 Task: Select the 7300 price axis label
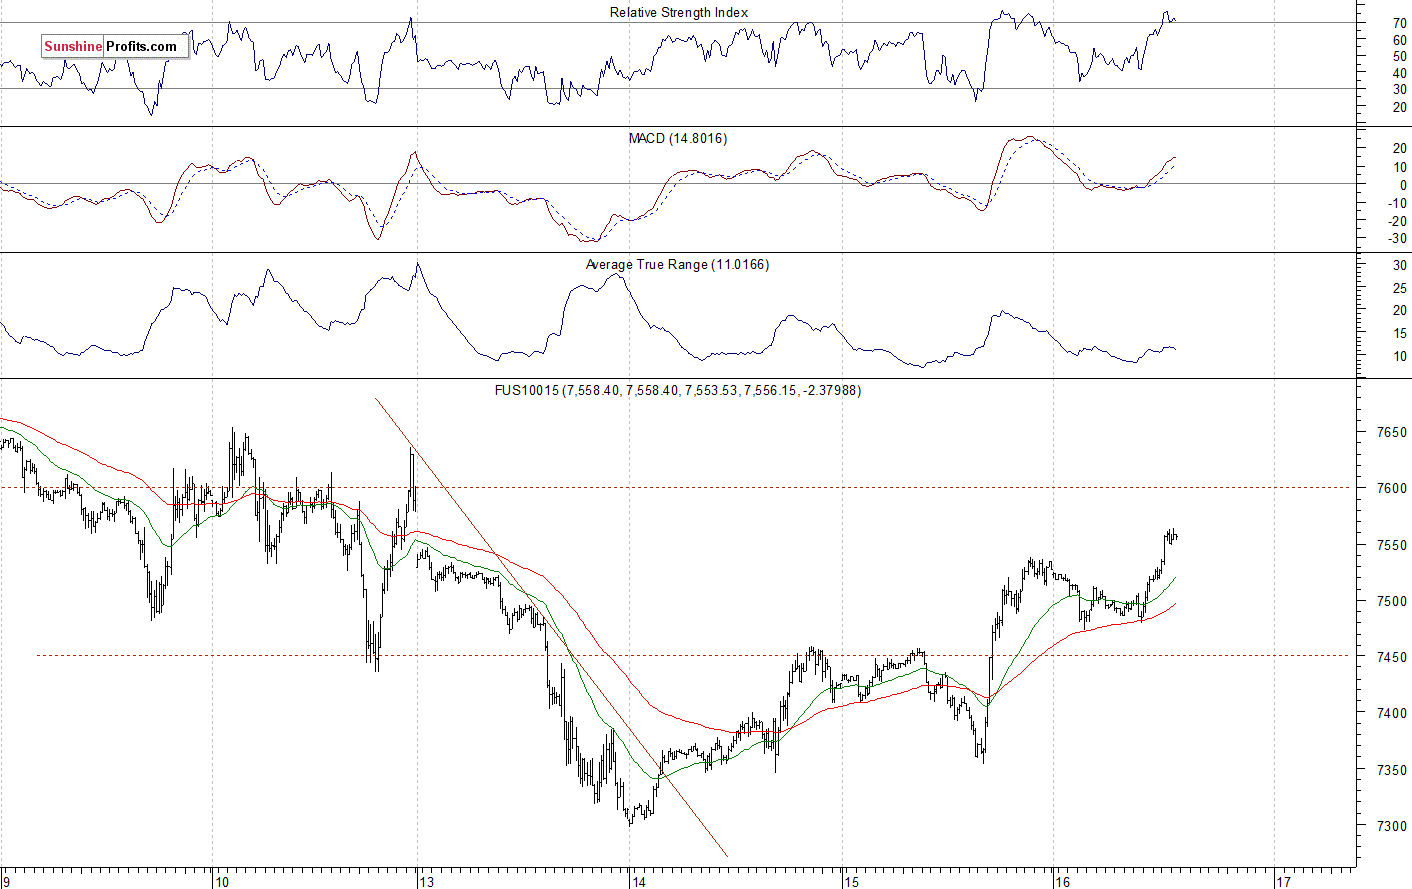click(1391, 827)
